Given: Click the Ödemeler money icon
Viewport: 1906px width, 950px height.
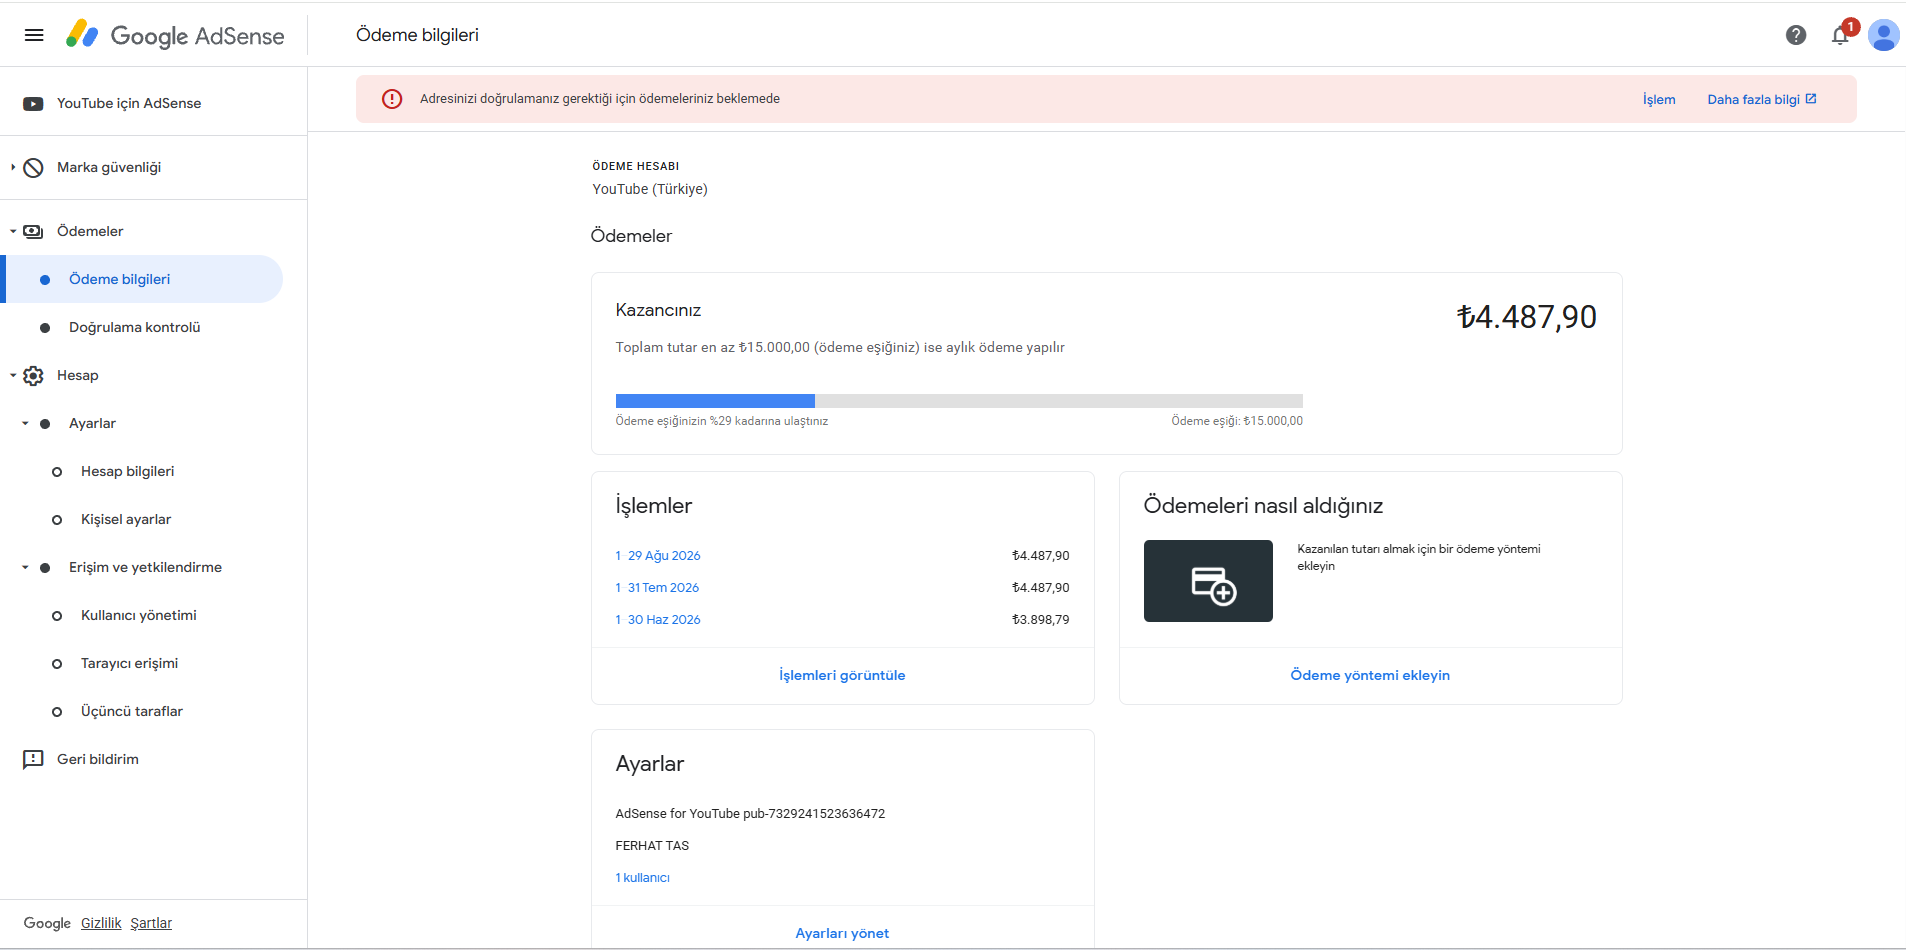Looking at the screenshot, I should coord(33,232).
